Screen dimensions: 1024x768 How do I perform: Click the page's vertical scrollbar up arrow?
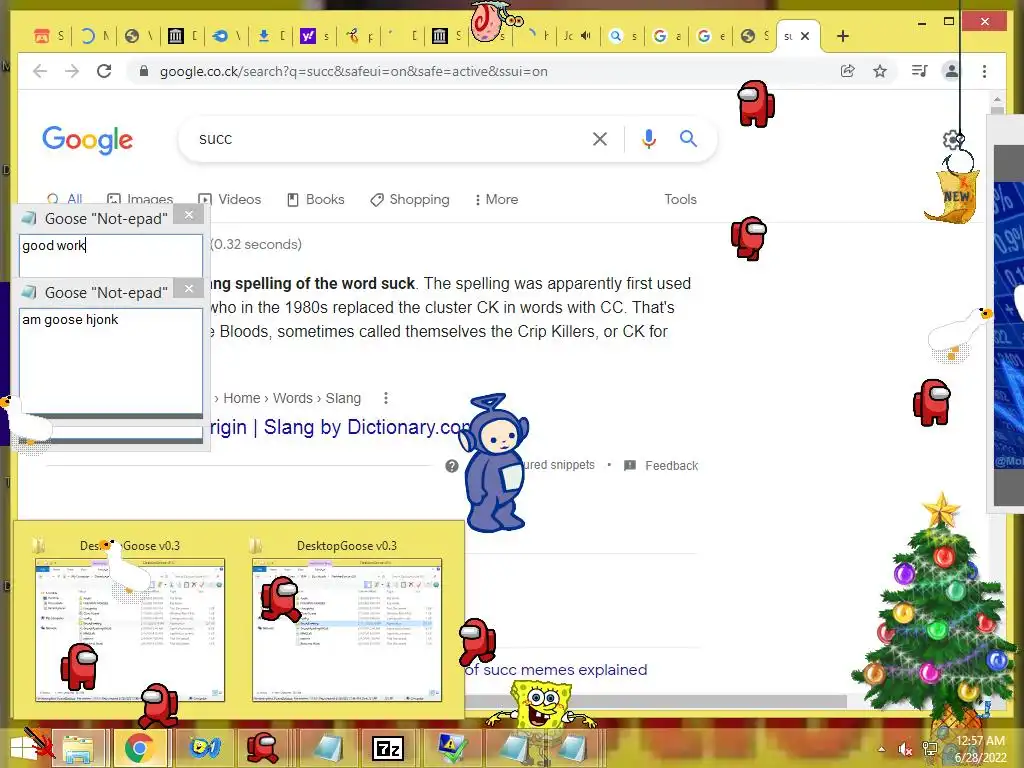coord(997,101)
